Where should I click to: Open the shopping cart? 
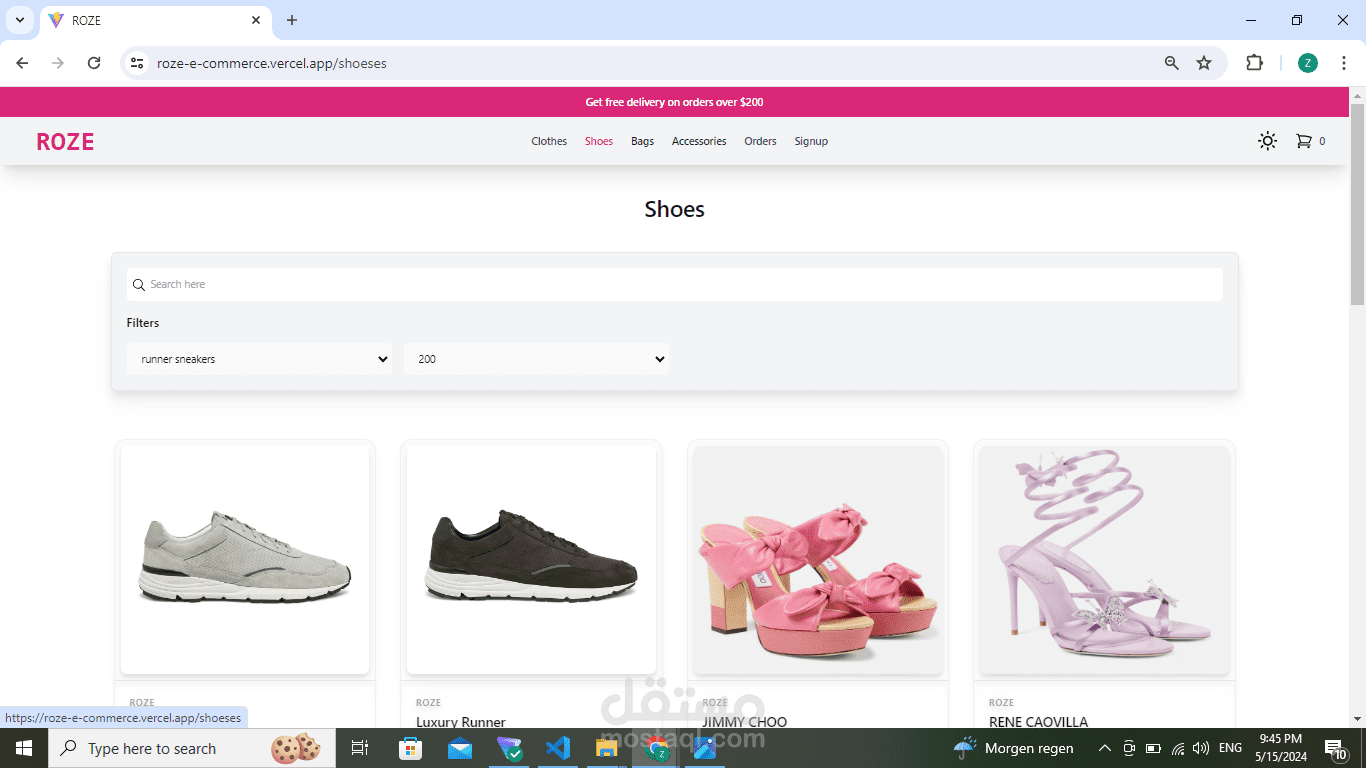tap(1310, 141)
